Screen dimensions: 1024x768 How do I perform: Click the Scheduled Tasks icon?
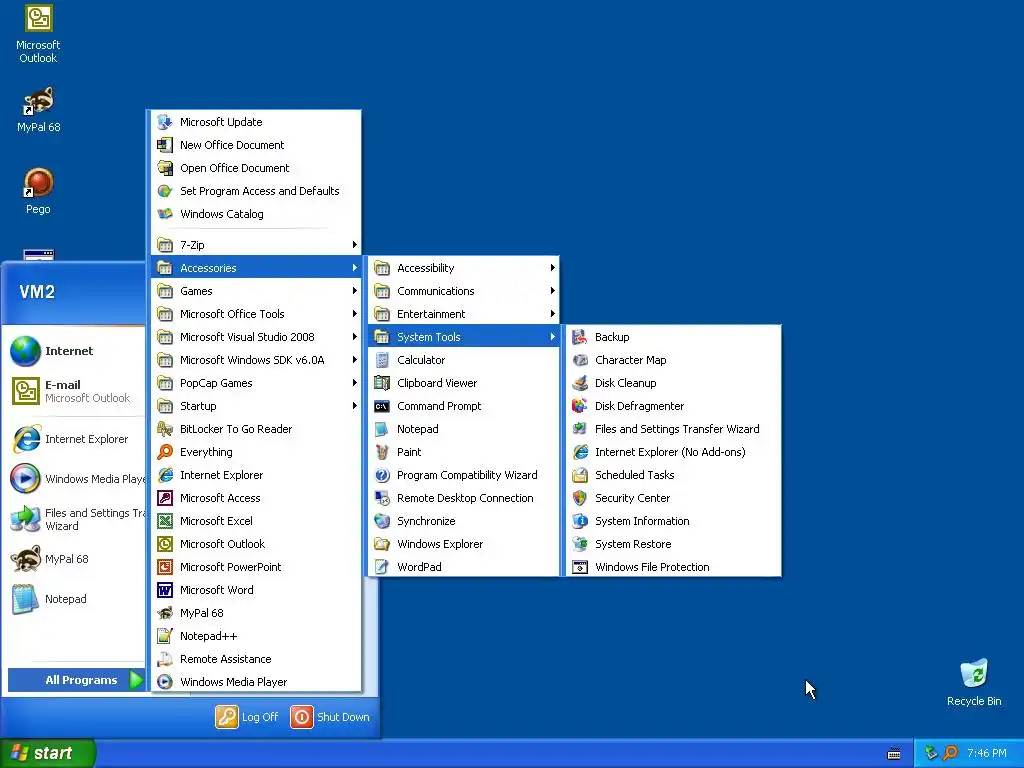tap(580, 475)
